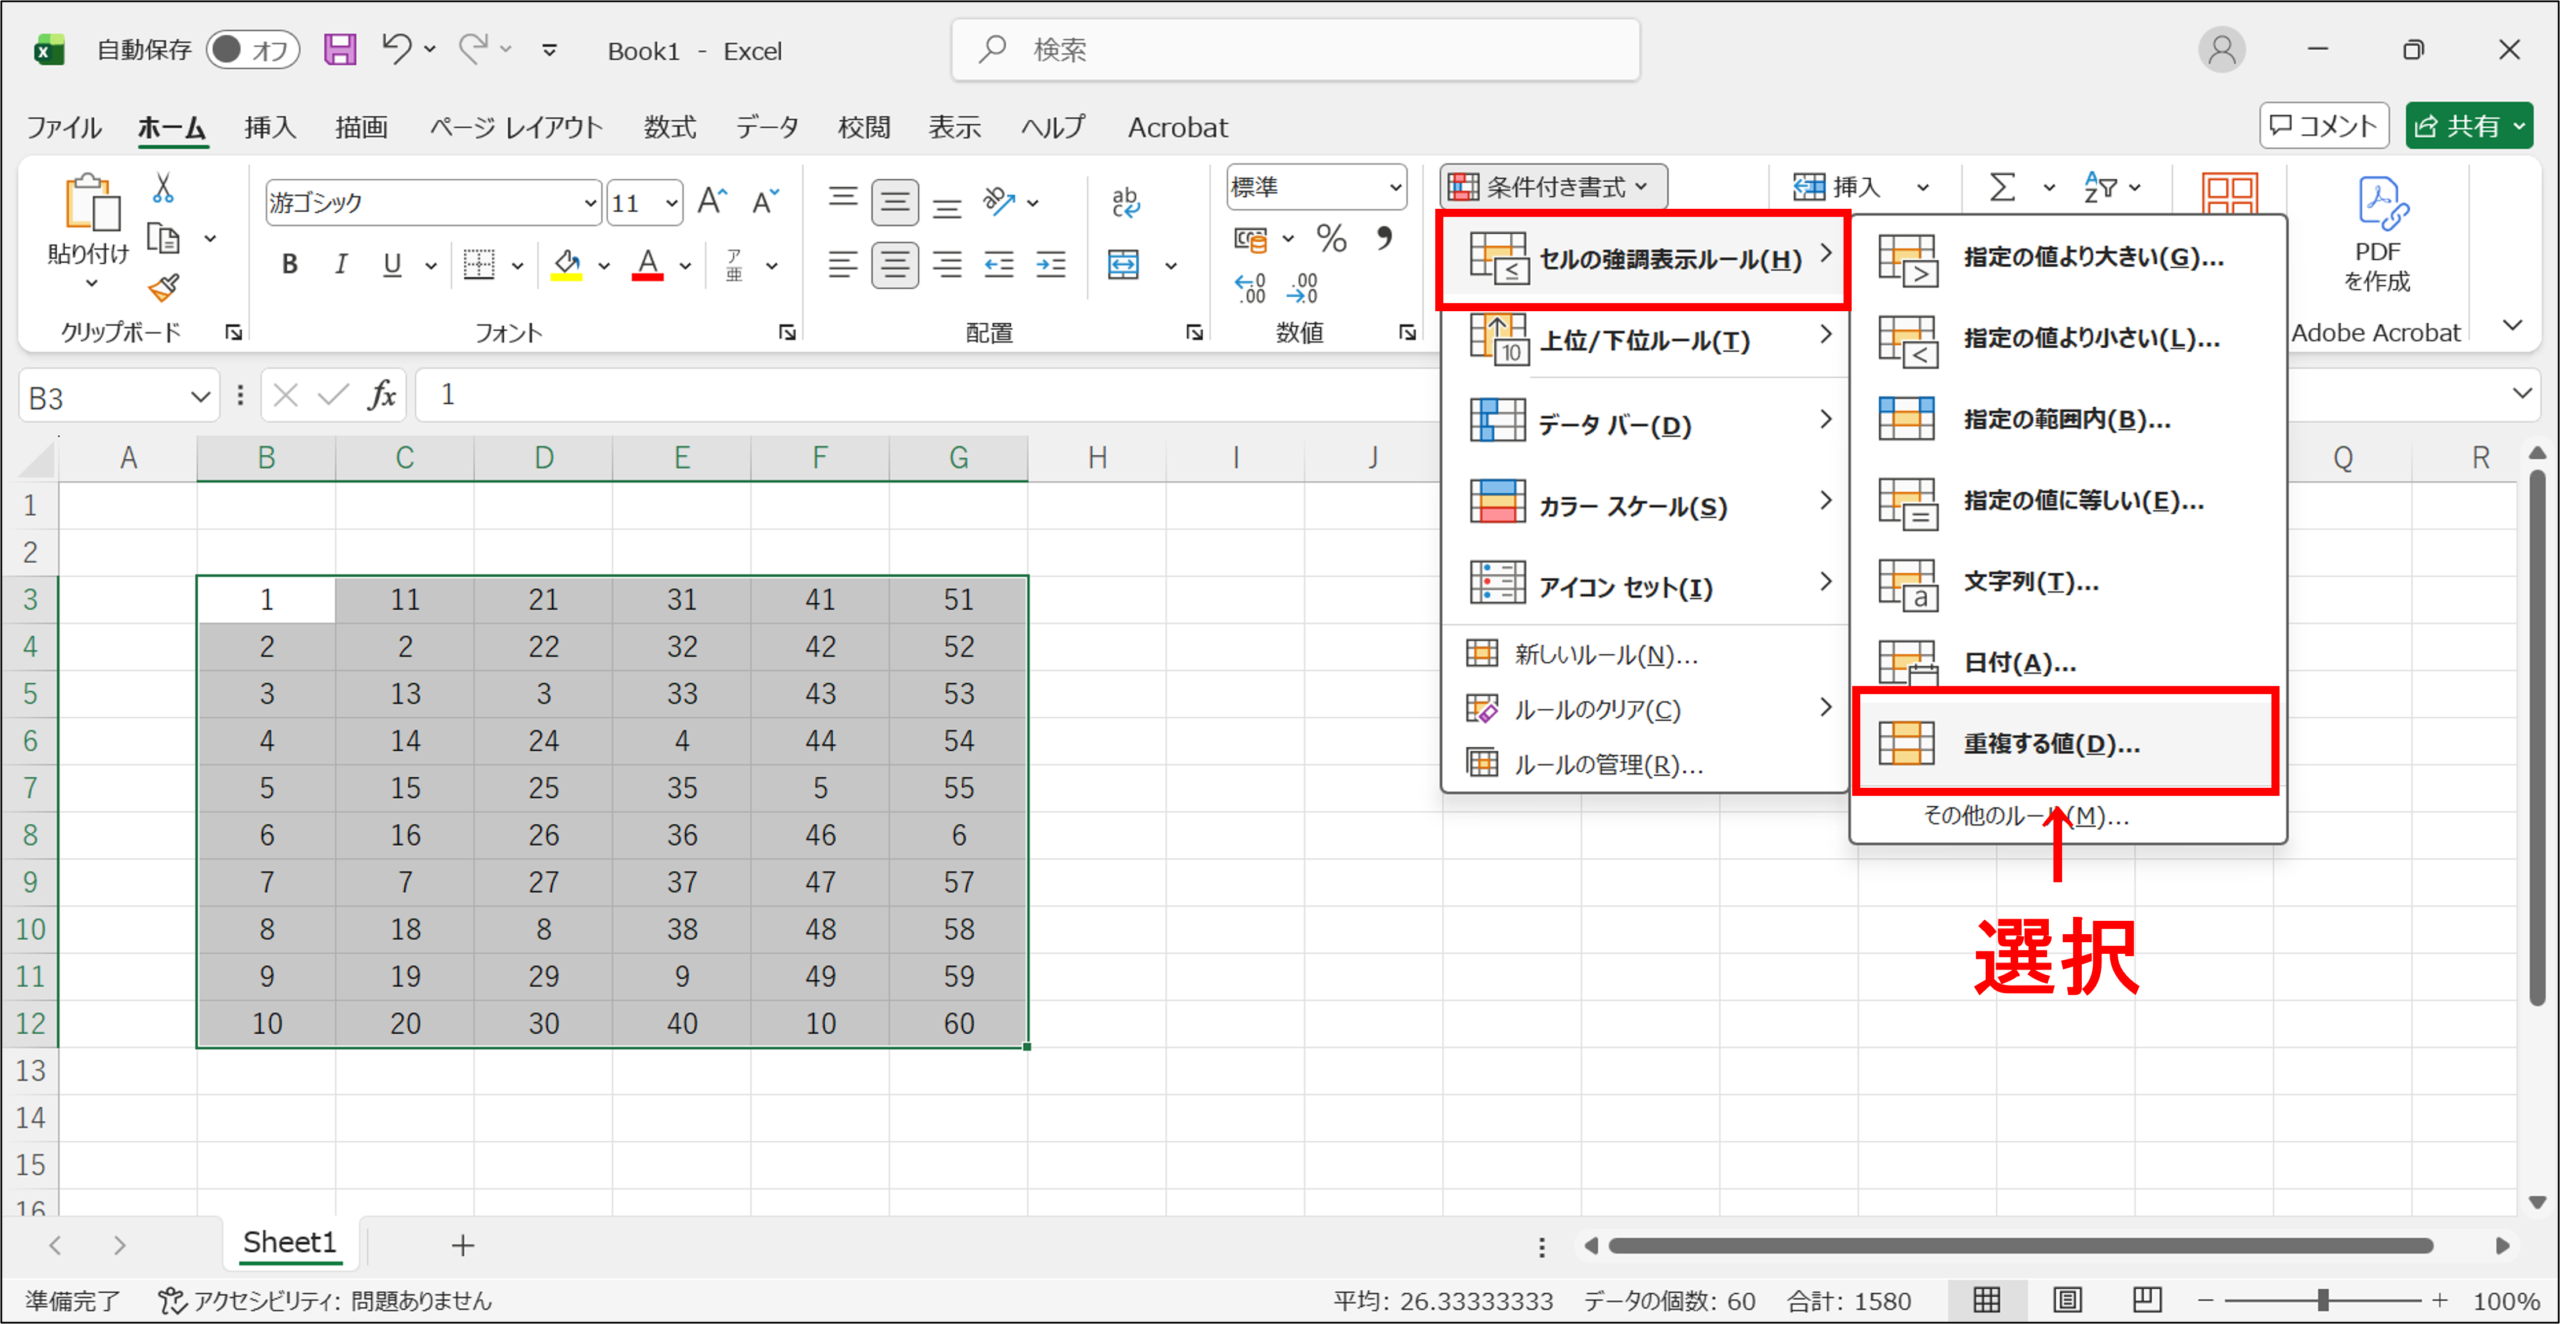Click the wrap text icon

[1126, 201]
